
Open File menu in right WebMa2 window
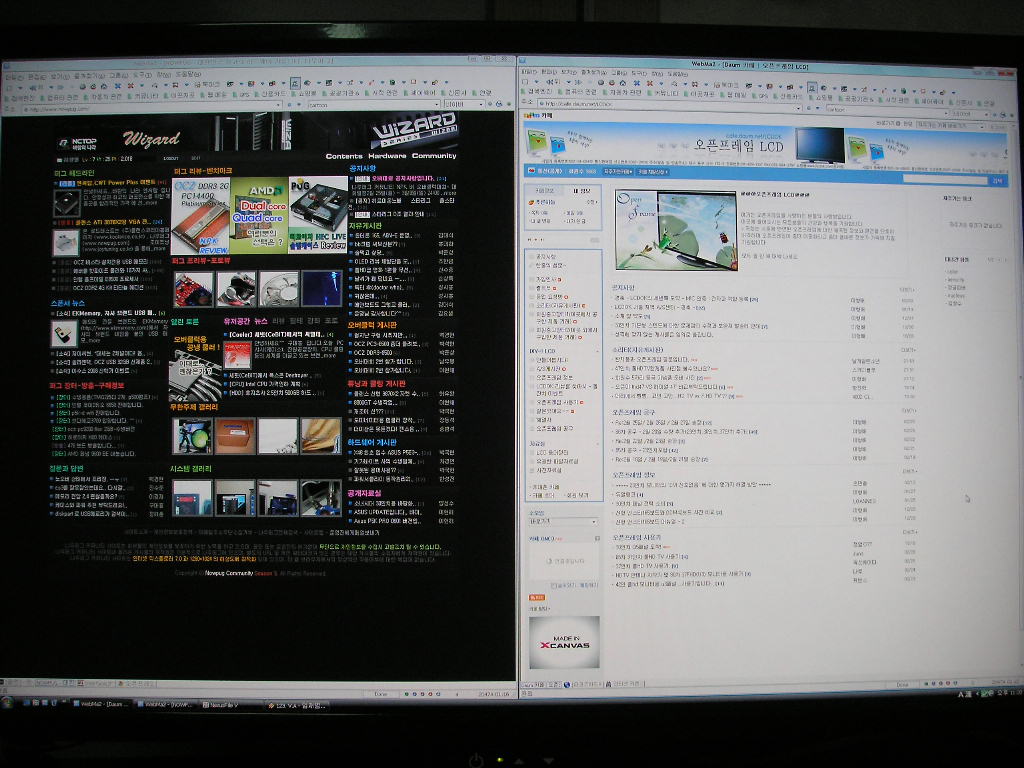[x=530, y=71]
